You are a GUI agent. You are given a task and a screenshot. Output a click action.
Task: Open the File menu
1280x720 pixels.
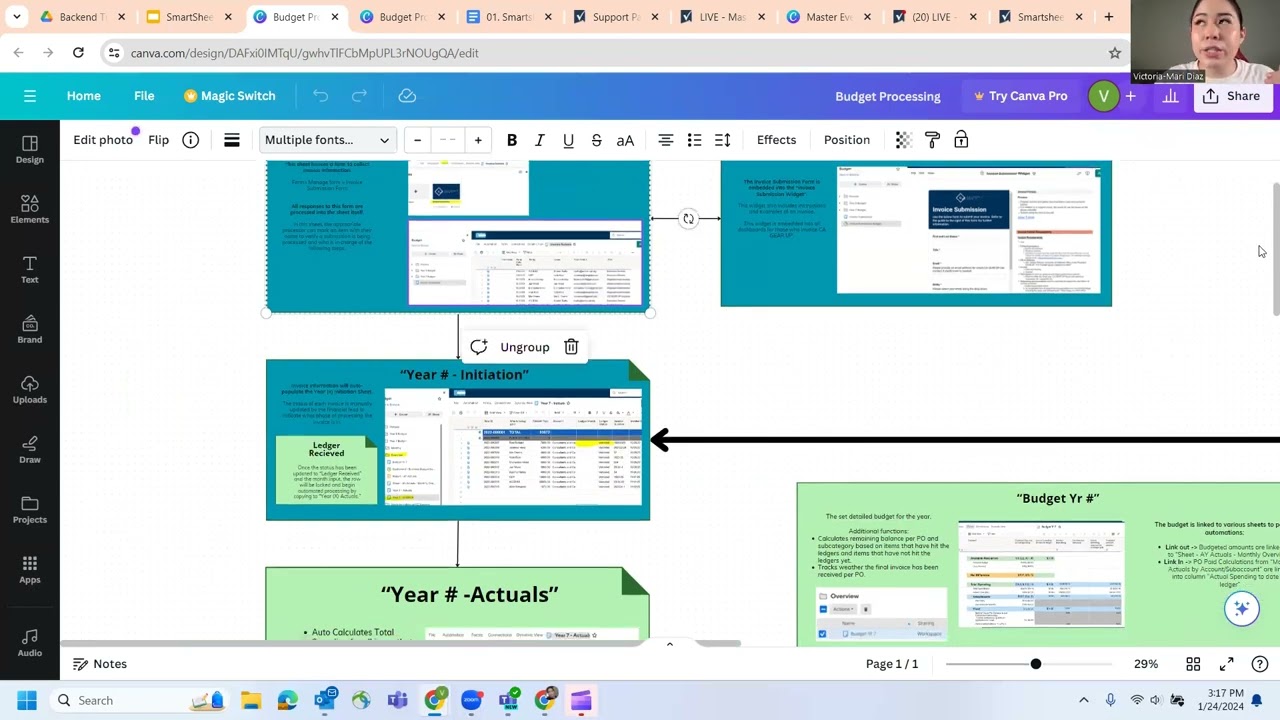[x=144, y=96]
